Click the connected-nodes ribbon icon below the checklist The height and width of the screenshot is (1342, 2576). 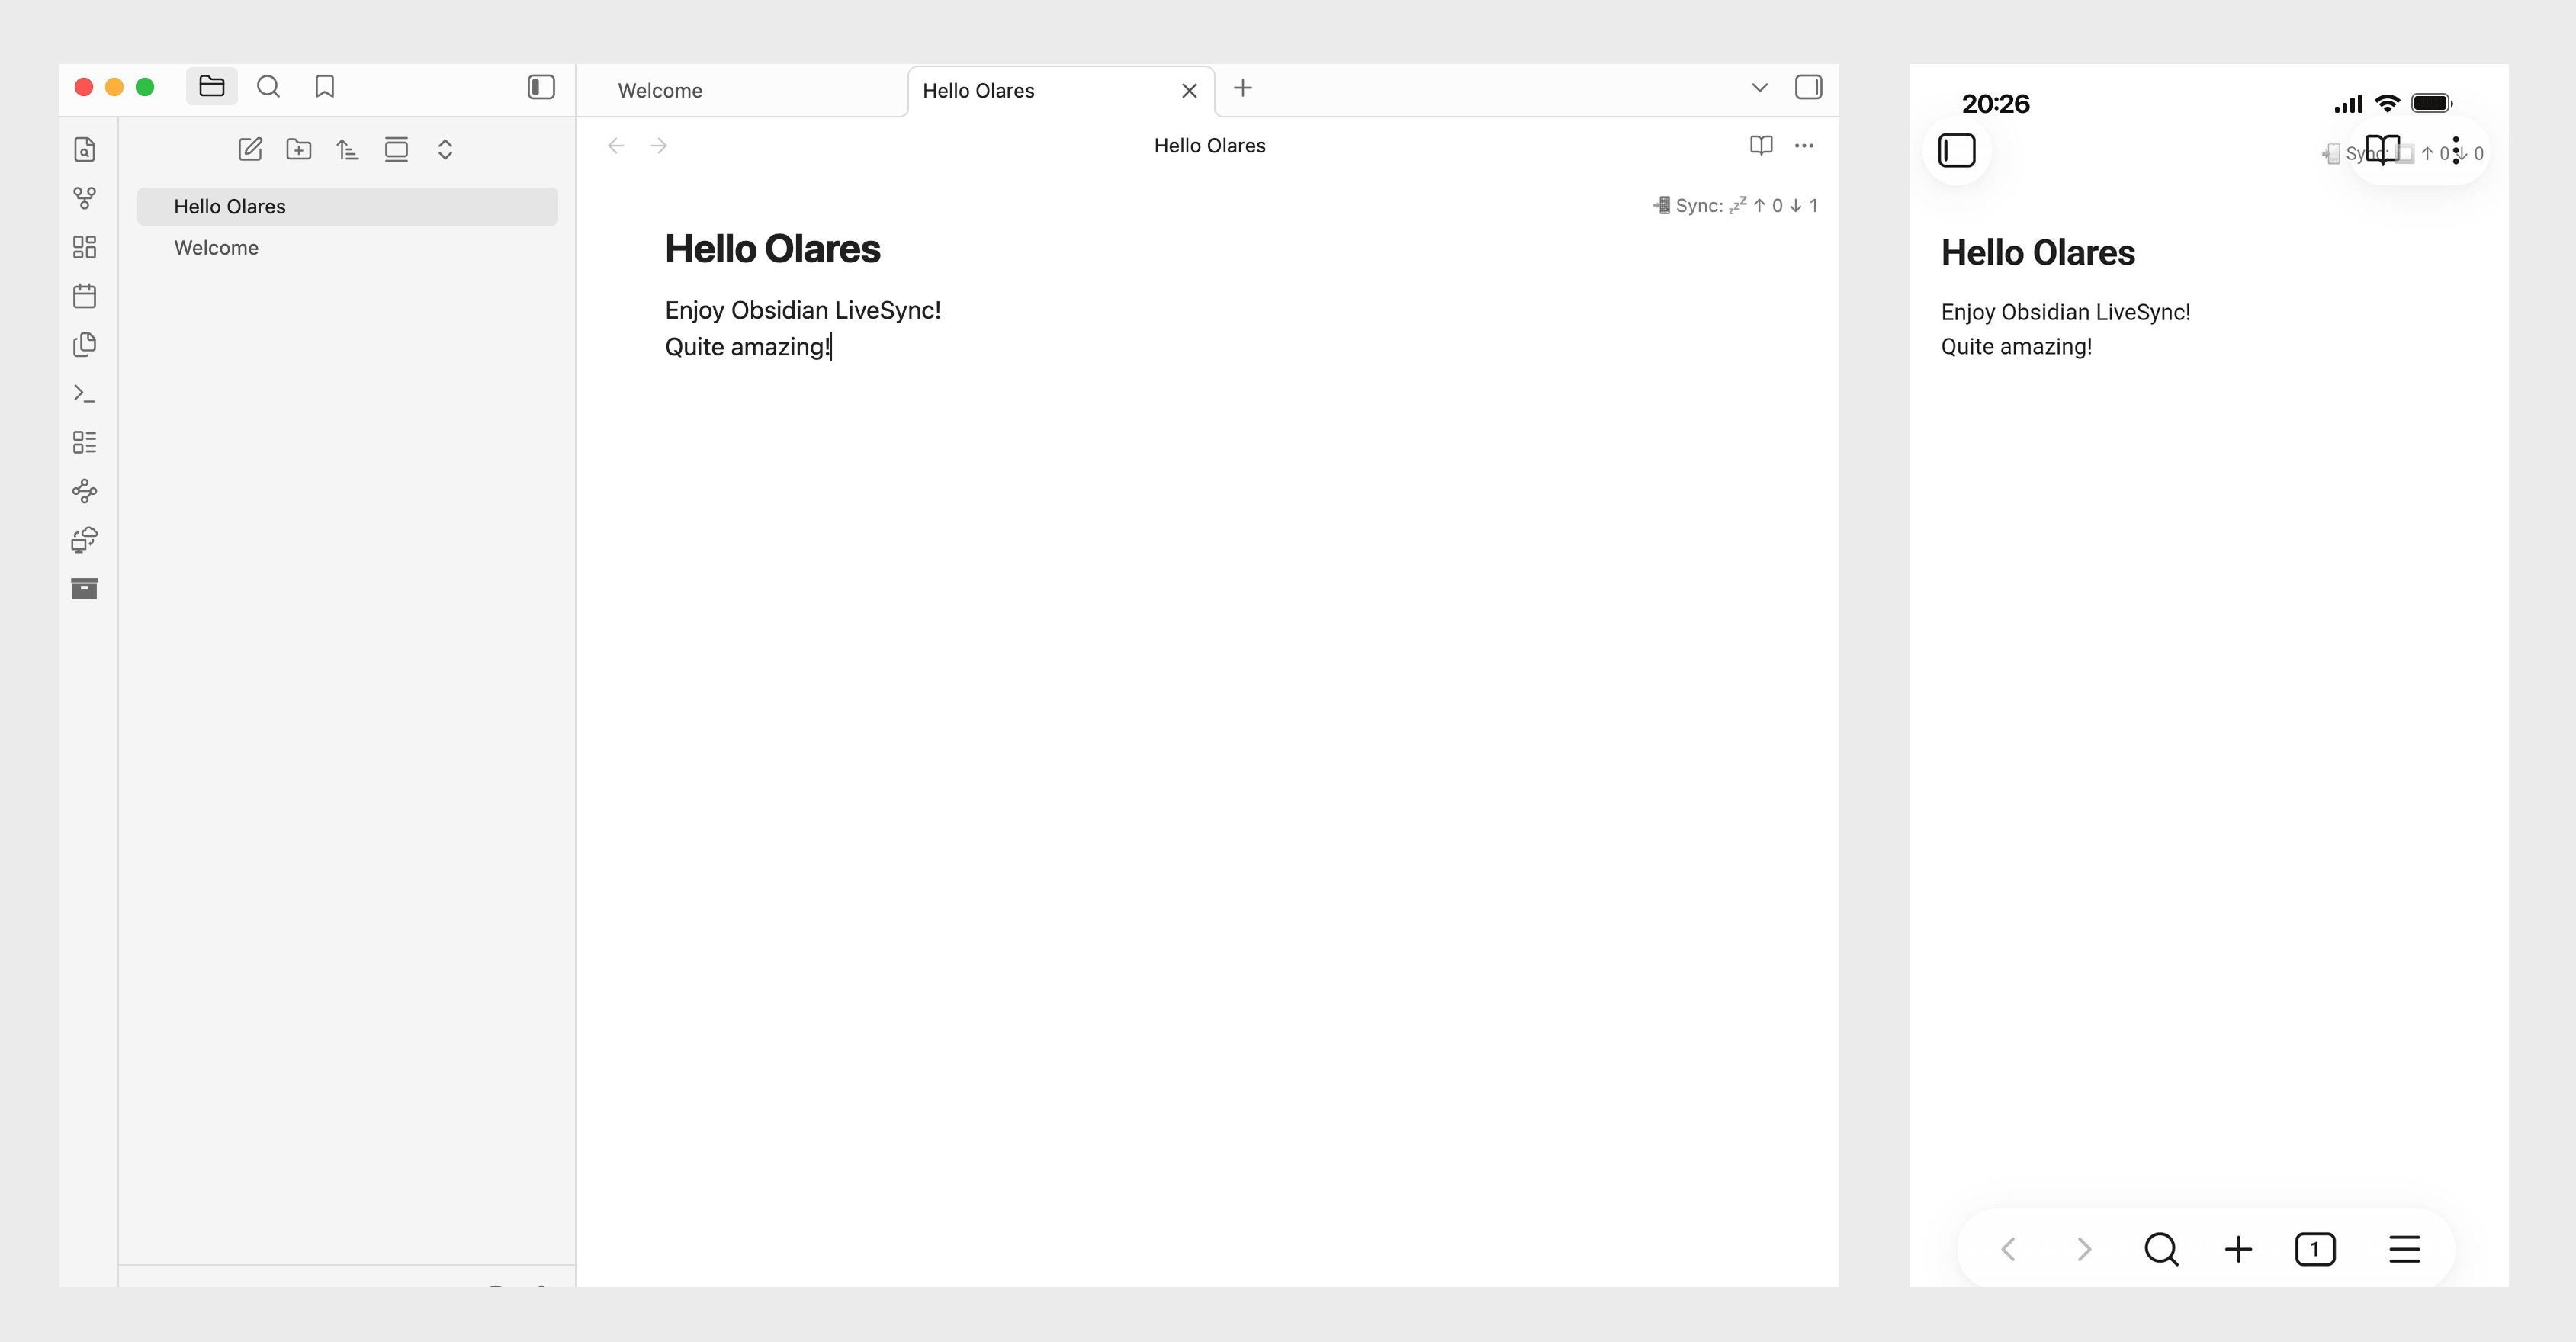[x=85, y=491]
